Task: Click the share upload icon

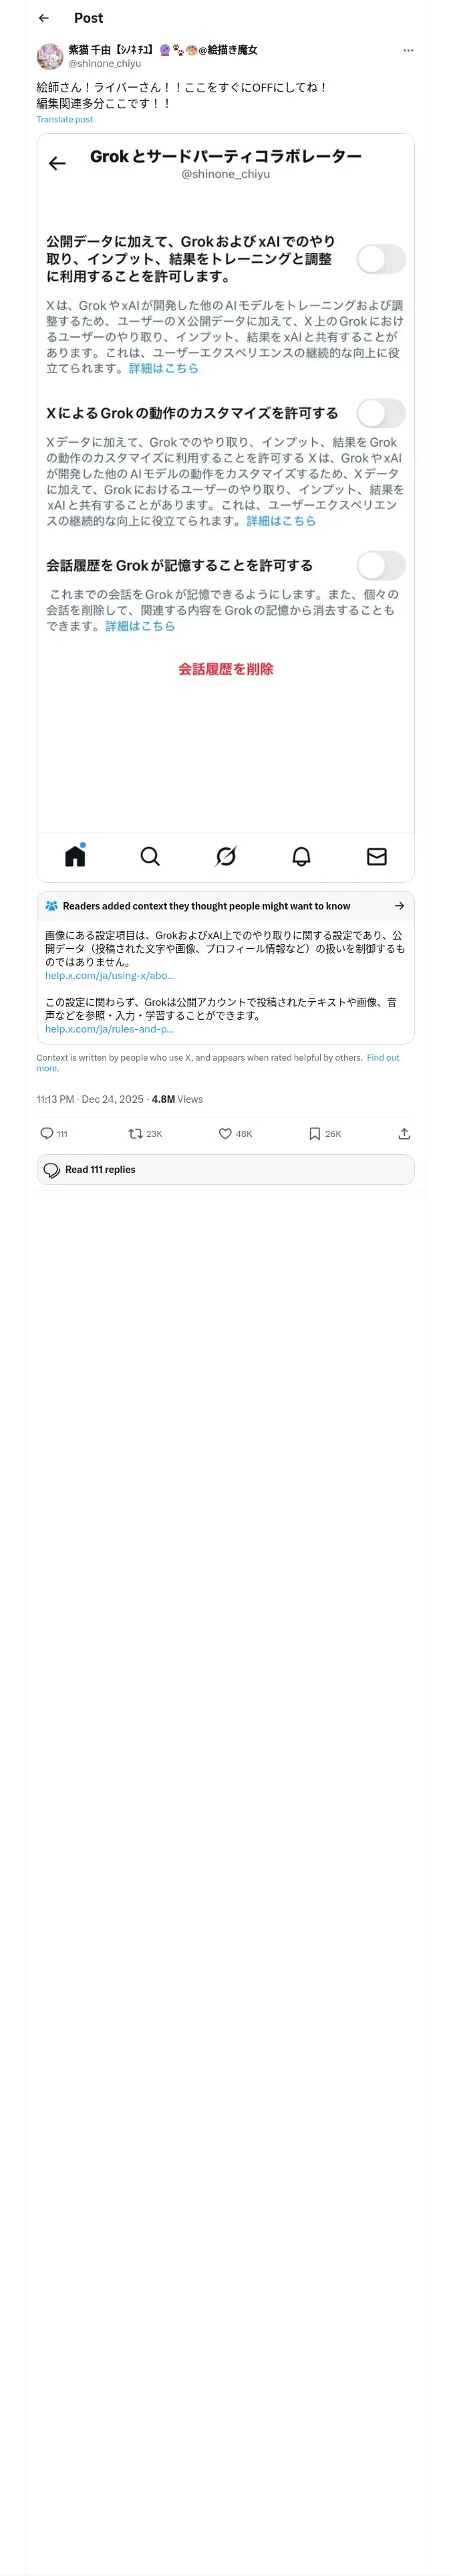Action: point(404,1133)
